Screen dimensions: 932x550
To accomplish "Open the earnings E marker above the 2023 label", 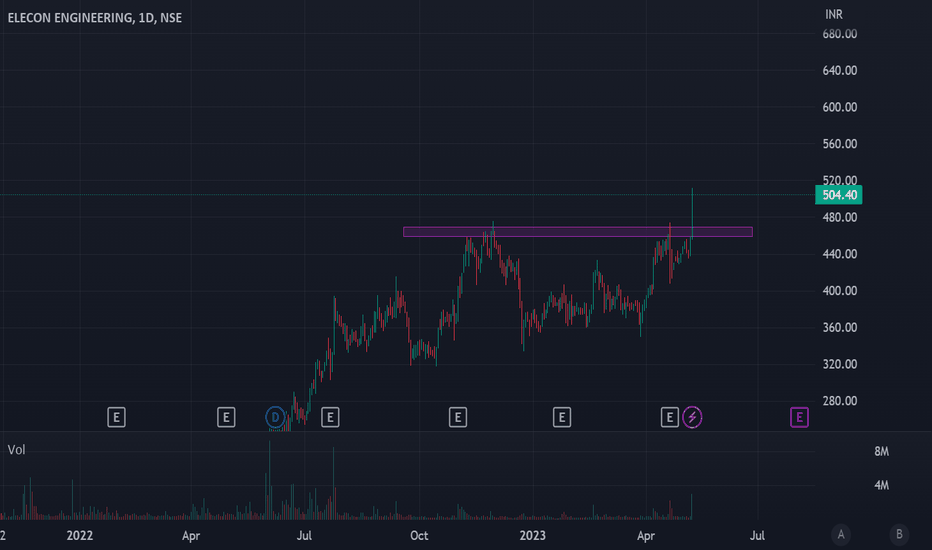I will click(x=562, y=417).
